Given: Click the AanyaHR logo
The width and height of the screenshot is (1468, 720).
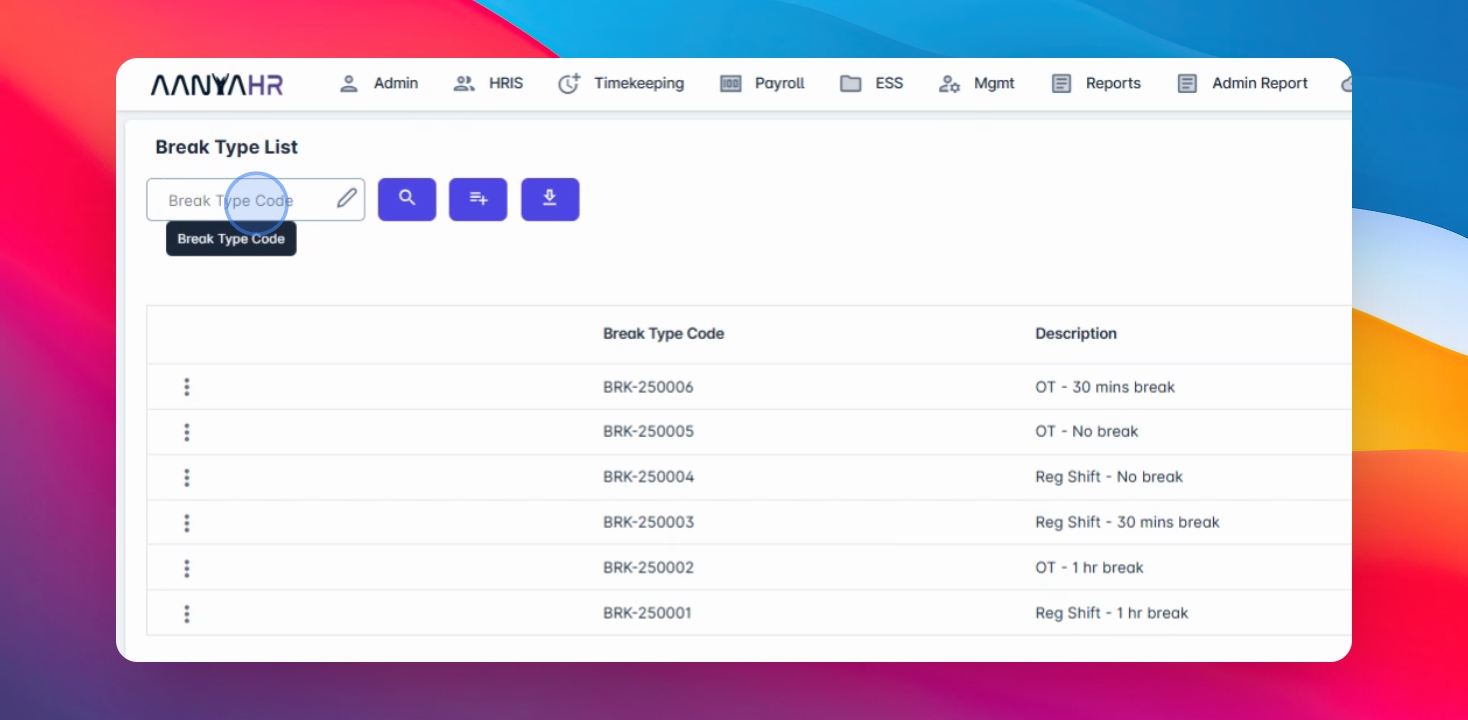Looking at the screenshot, I should [217, 85].
